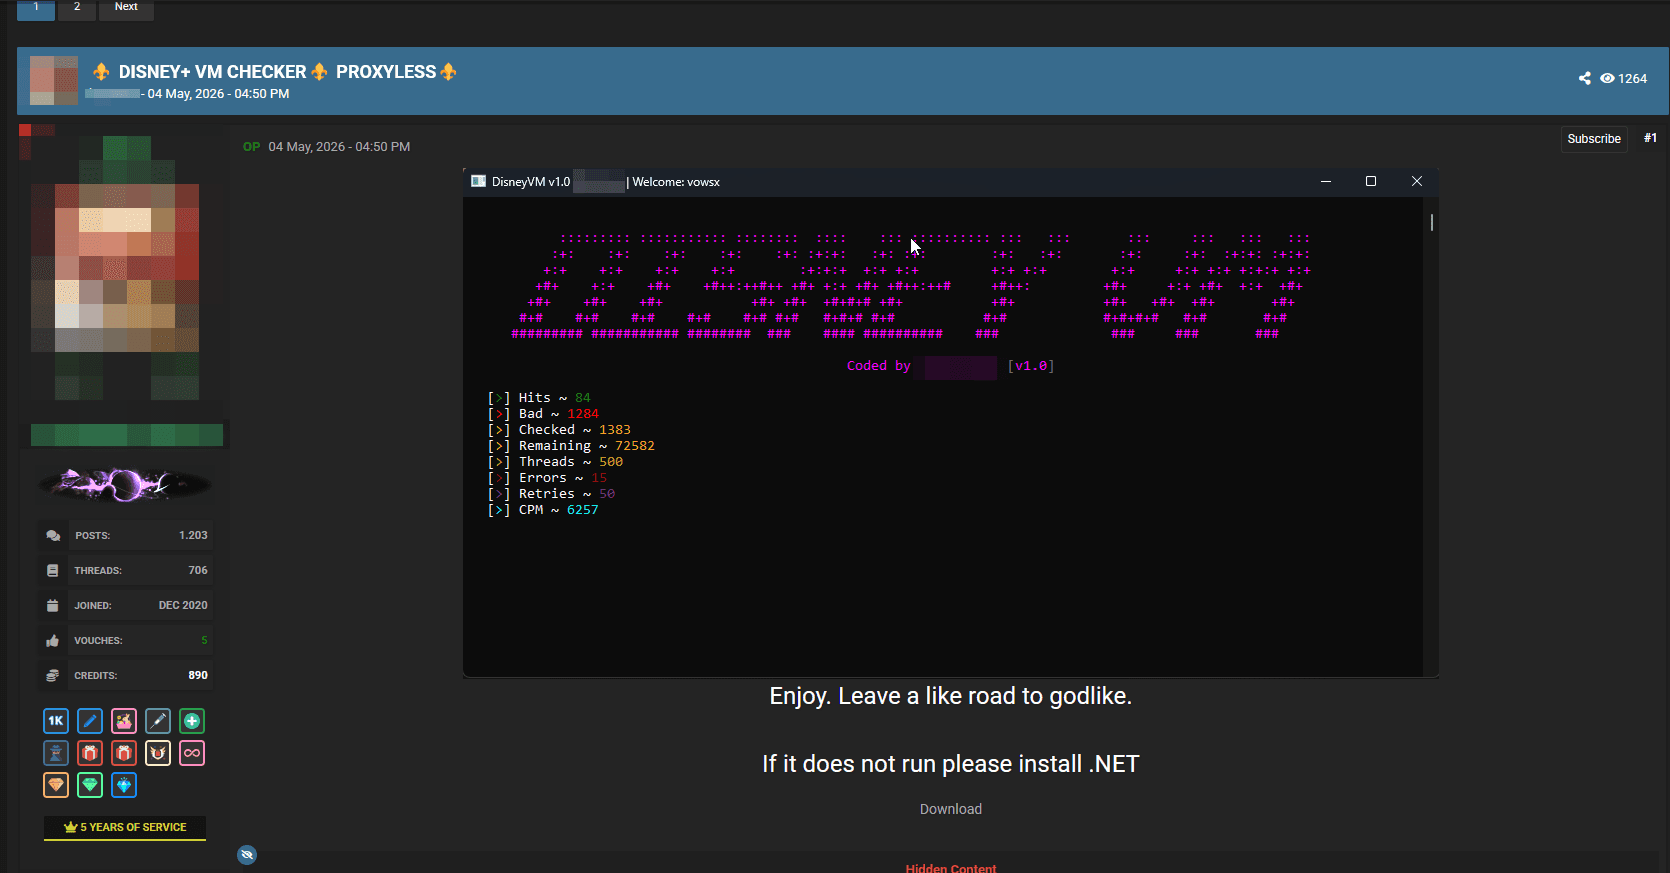Click the purple lightning user rank image
Image resolution: width=1670 pixels, height=873 pixels.
click(124, 485)
